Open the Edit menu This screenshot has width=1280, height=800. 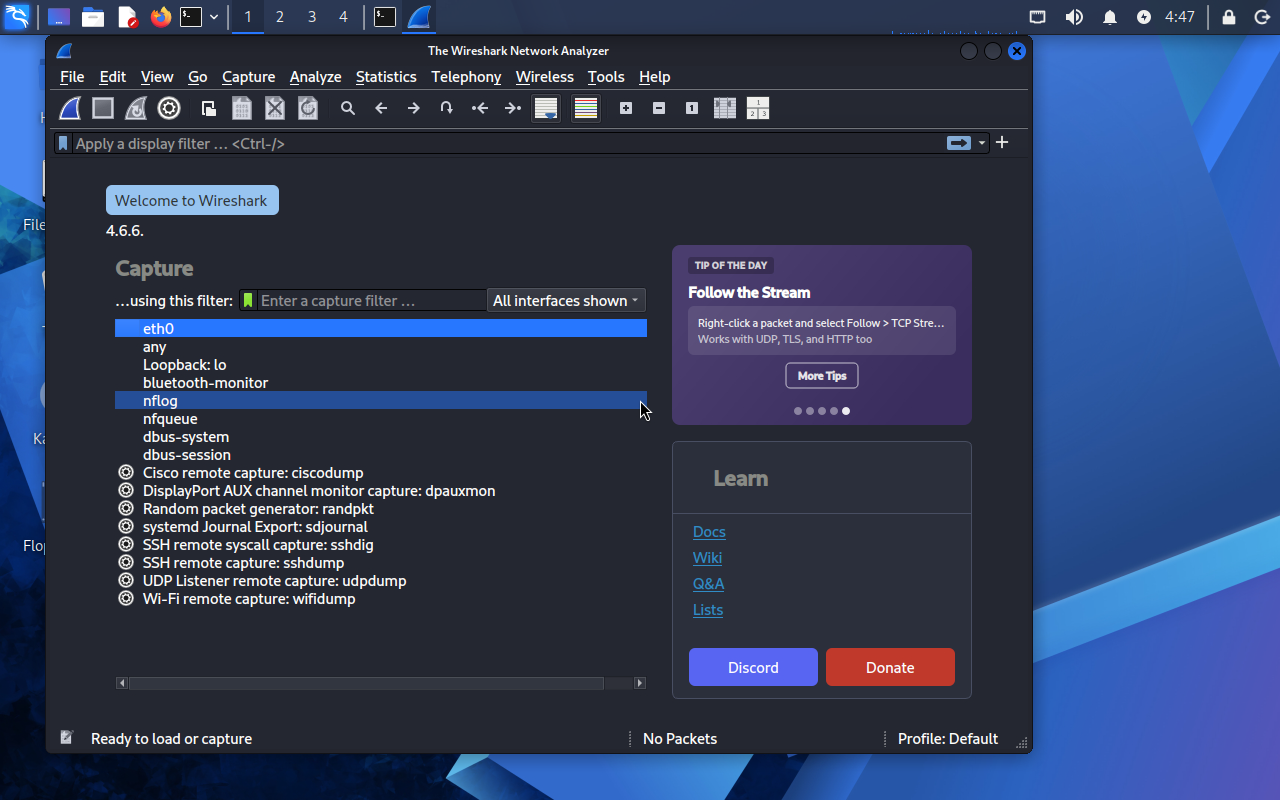(x=113, y=77)
